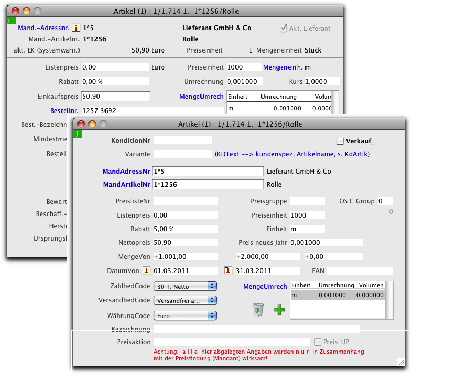Click into the EAN field
Image resolution: width=455 pixels, height=378 pixels.
(x=360, y=270)
